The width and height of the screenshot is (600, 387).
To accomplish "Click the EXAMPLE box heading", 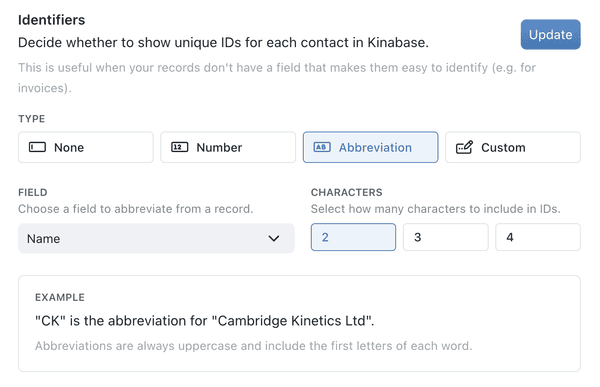I will click(x=60, y=297).
